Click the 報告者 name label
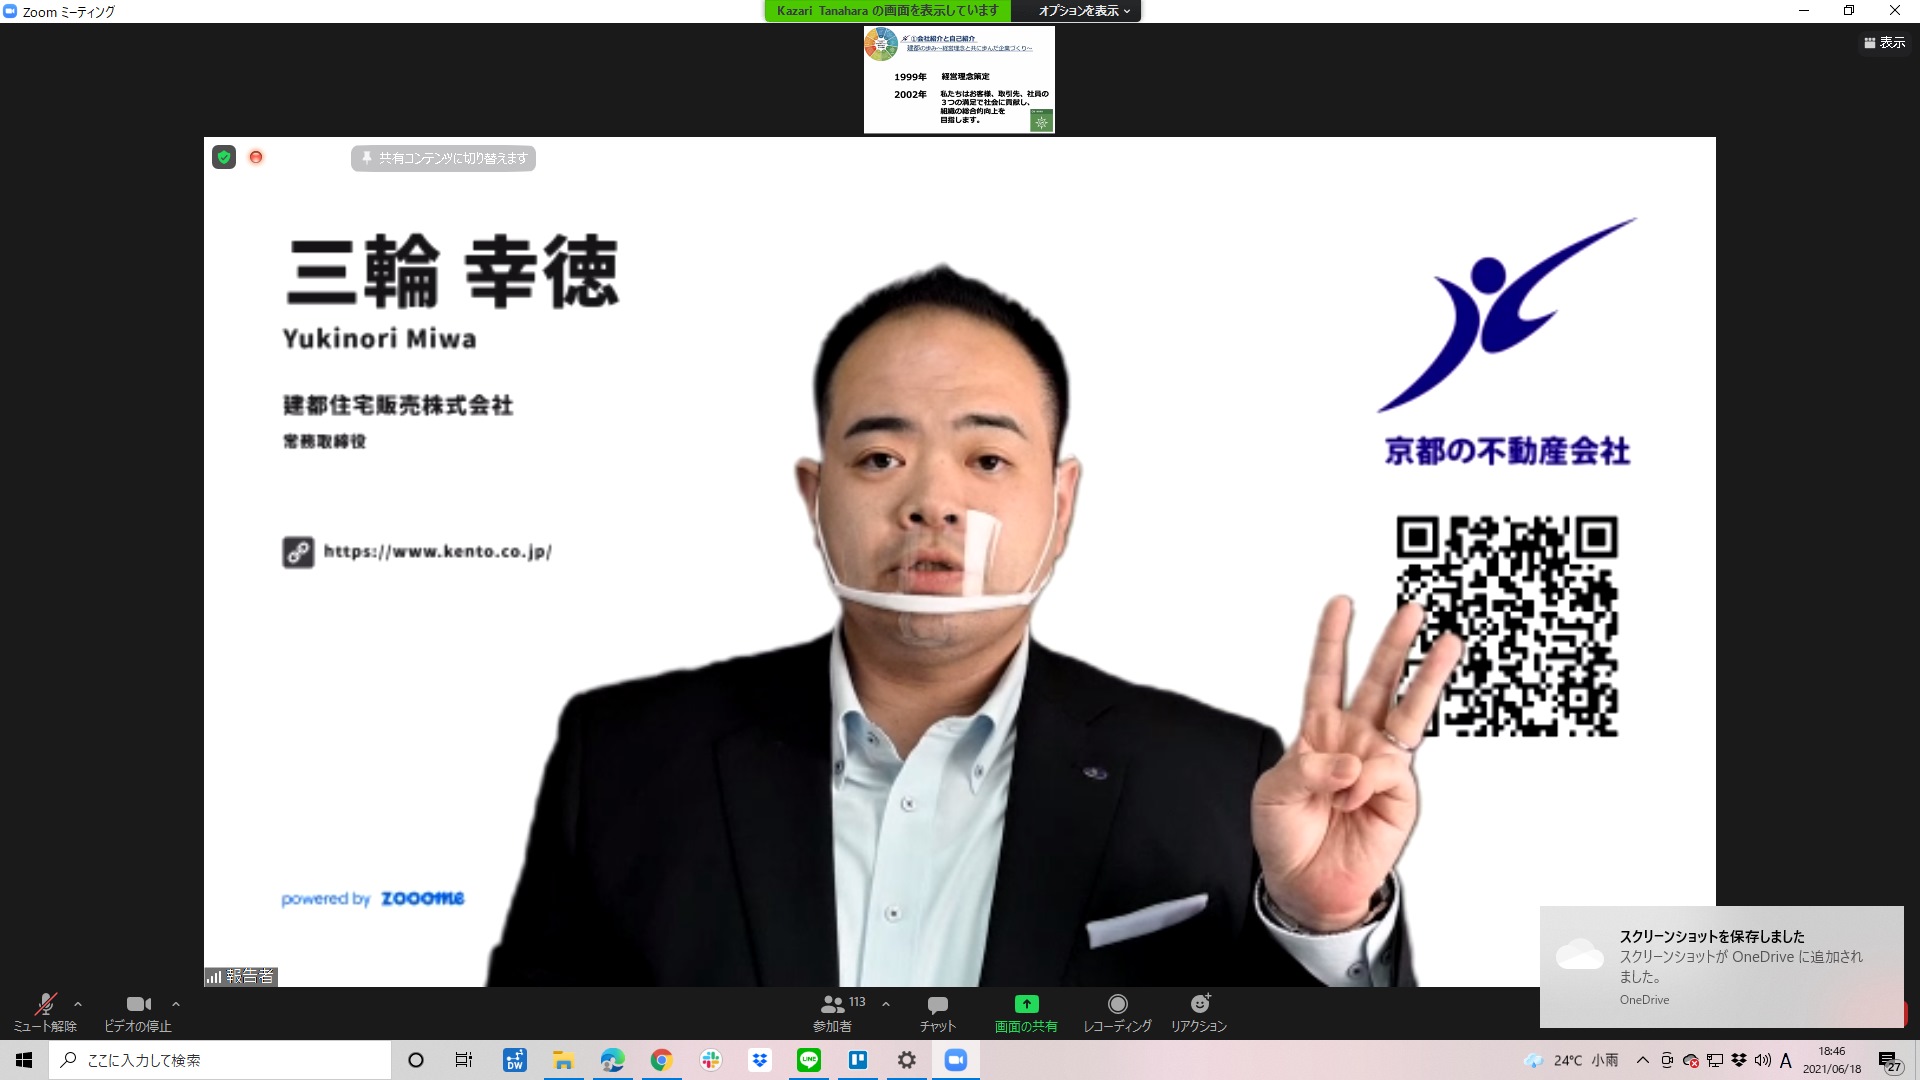Screen dimensions: 1920x1080 [x=250, y=977]
